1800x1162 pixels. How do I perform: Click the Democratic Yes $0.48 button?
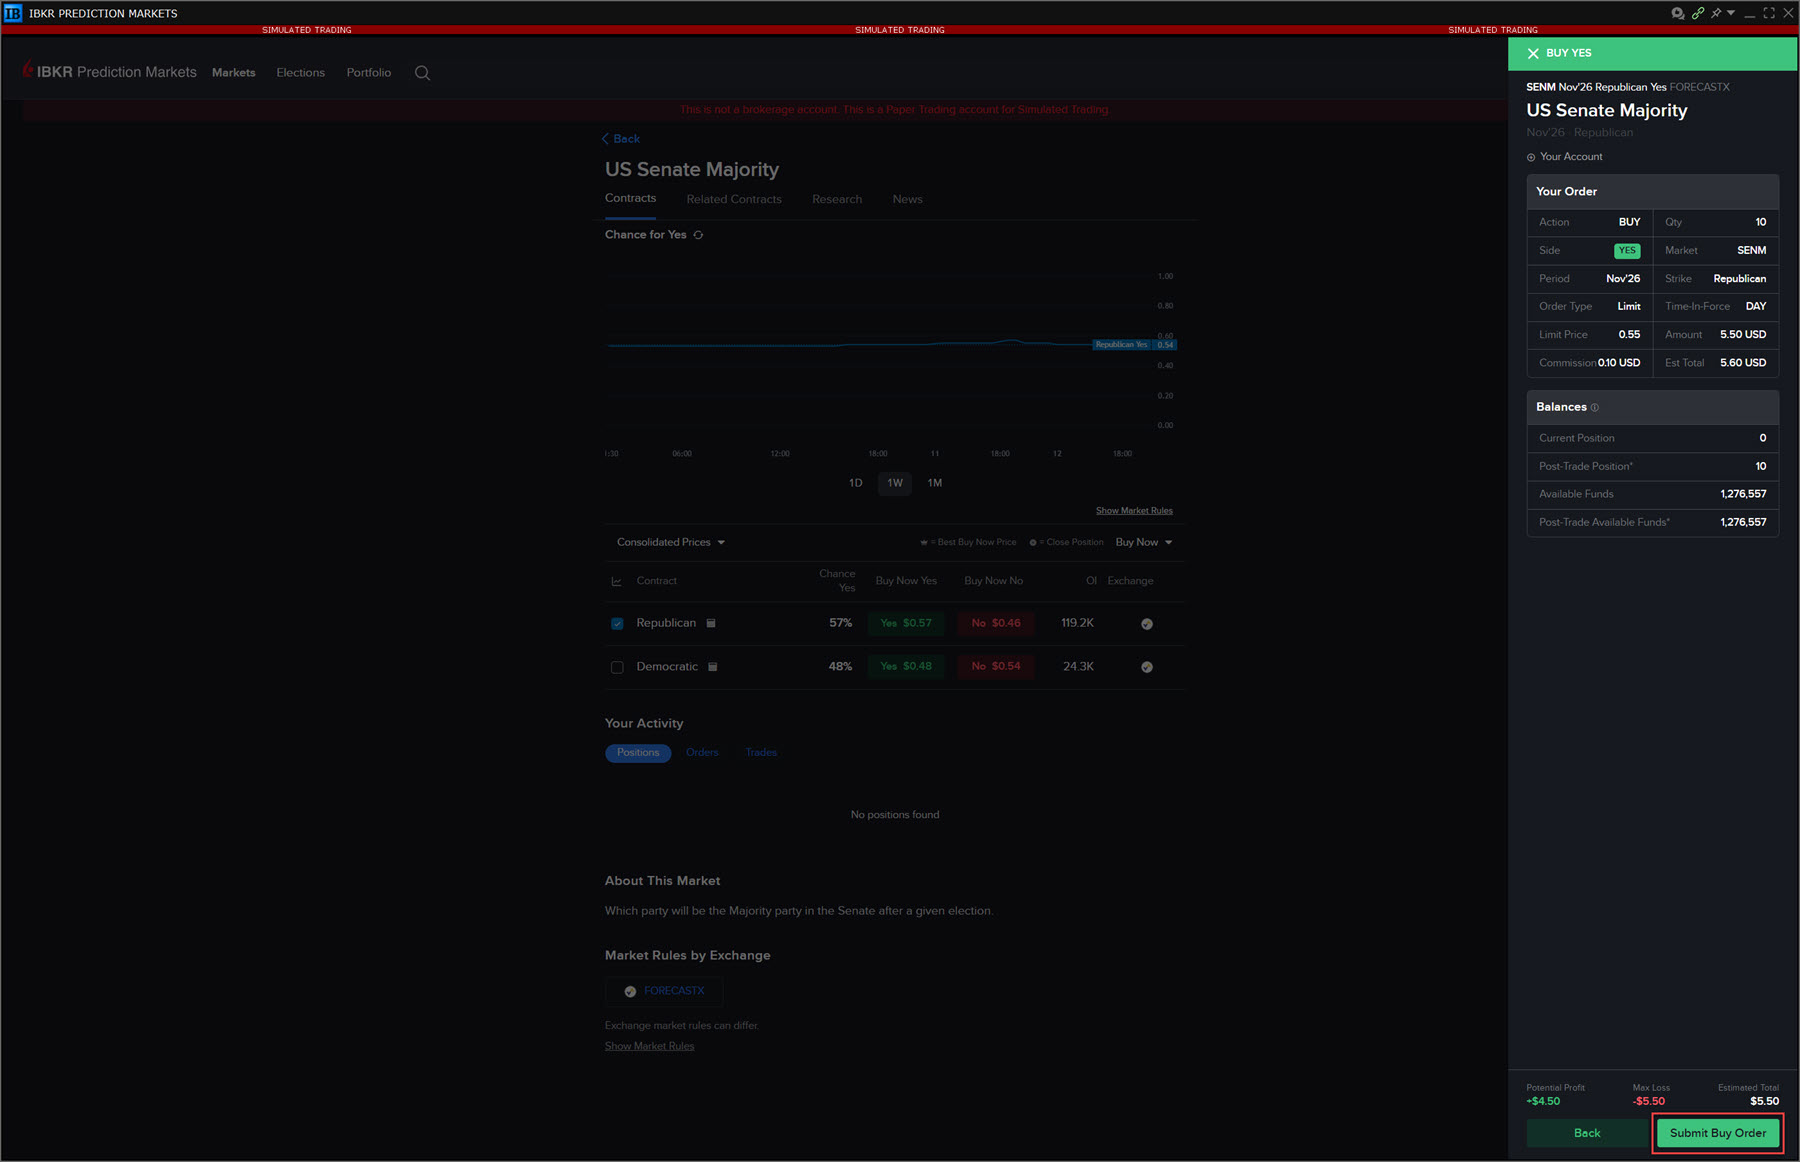[x=906, y=666]
